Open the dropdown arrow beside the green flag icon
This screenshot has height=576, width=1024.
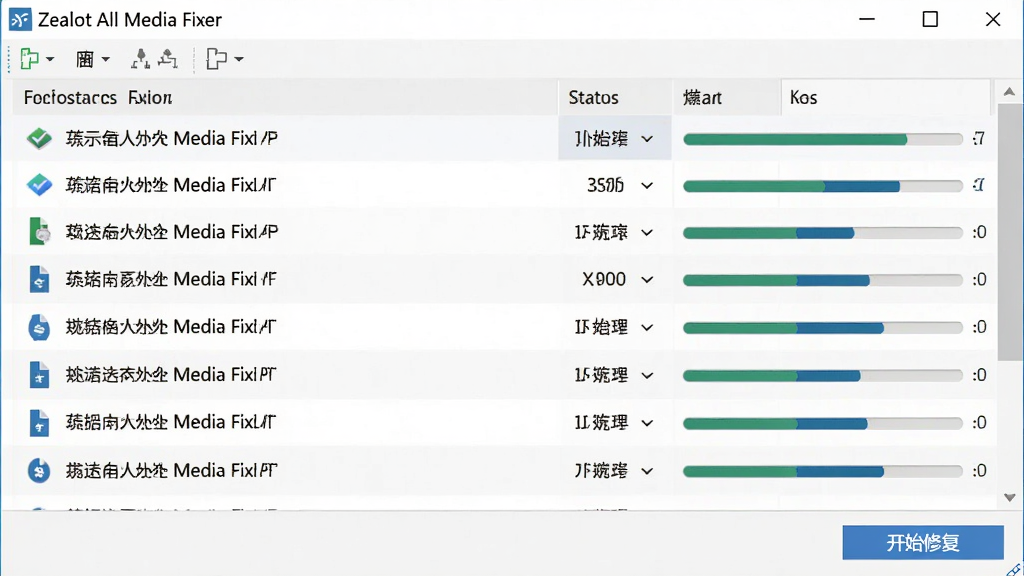click(x=50, y=59)
